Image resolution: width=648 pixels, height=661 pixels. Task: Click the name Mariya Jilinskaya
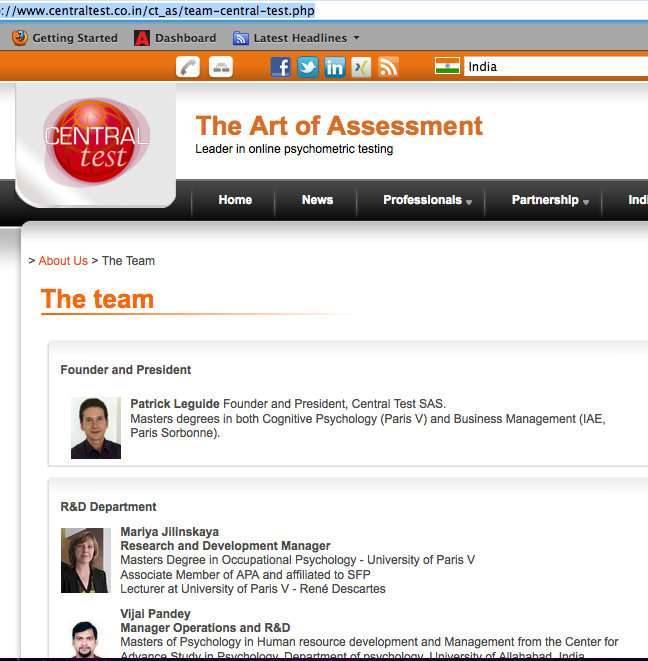[x=169, y=532]
